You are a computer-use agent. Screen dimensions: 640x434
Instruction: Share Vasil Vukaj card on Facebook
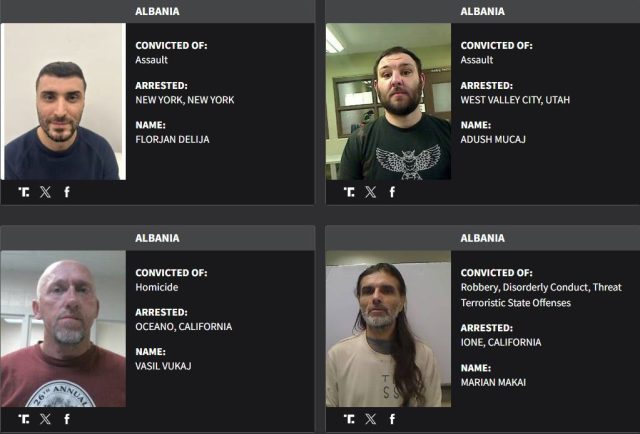[x=67, y=419]
